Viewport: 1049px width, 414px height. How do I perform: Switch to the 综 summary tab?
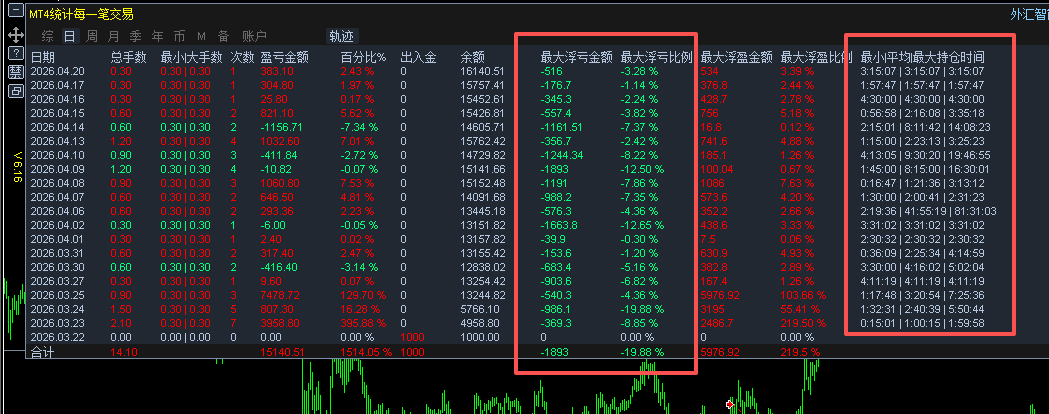[47, 36]
